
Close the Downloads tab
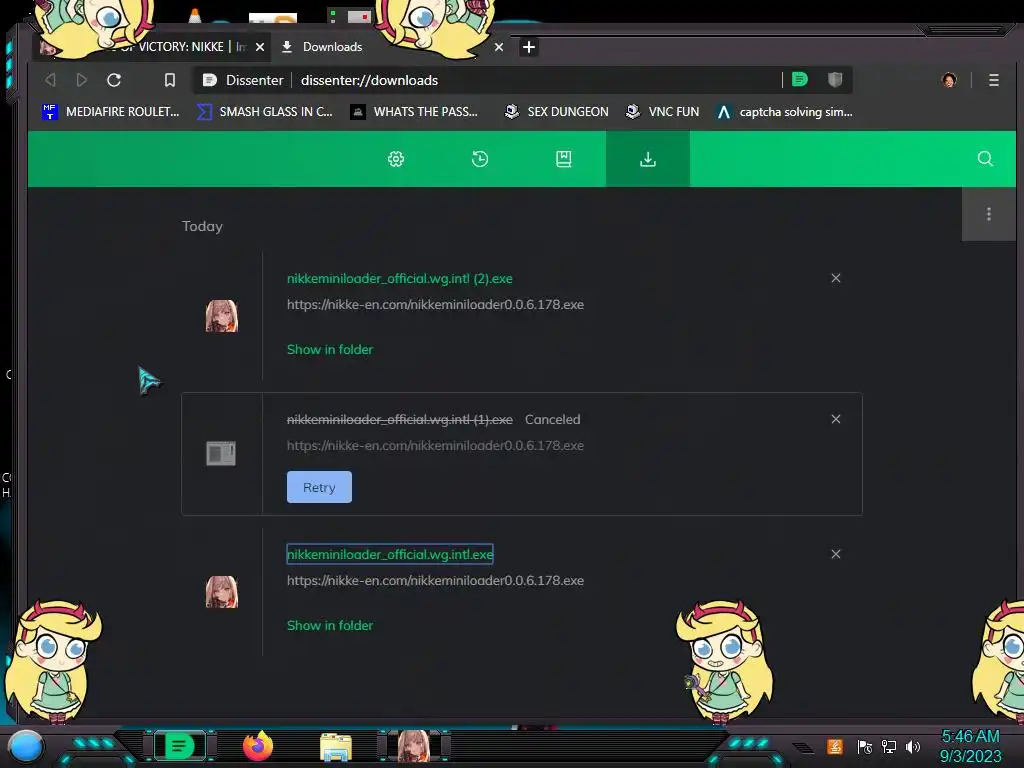pos(499,47)
